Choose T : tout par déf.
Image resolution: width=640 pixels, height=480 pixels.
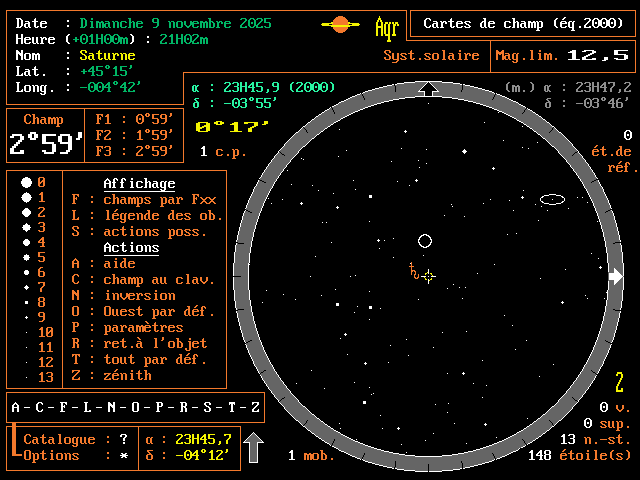tap(139, 360)
